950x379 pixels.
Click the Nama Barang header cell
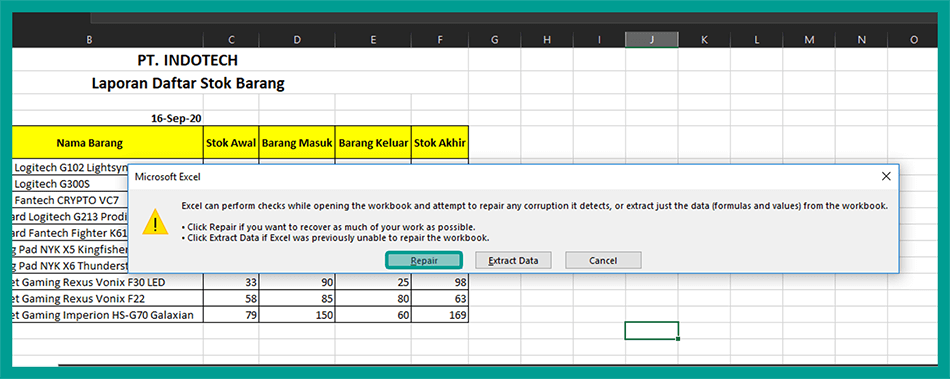tap(107, 143)
